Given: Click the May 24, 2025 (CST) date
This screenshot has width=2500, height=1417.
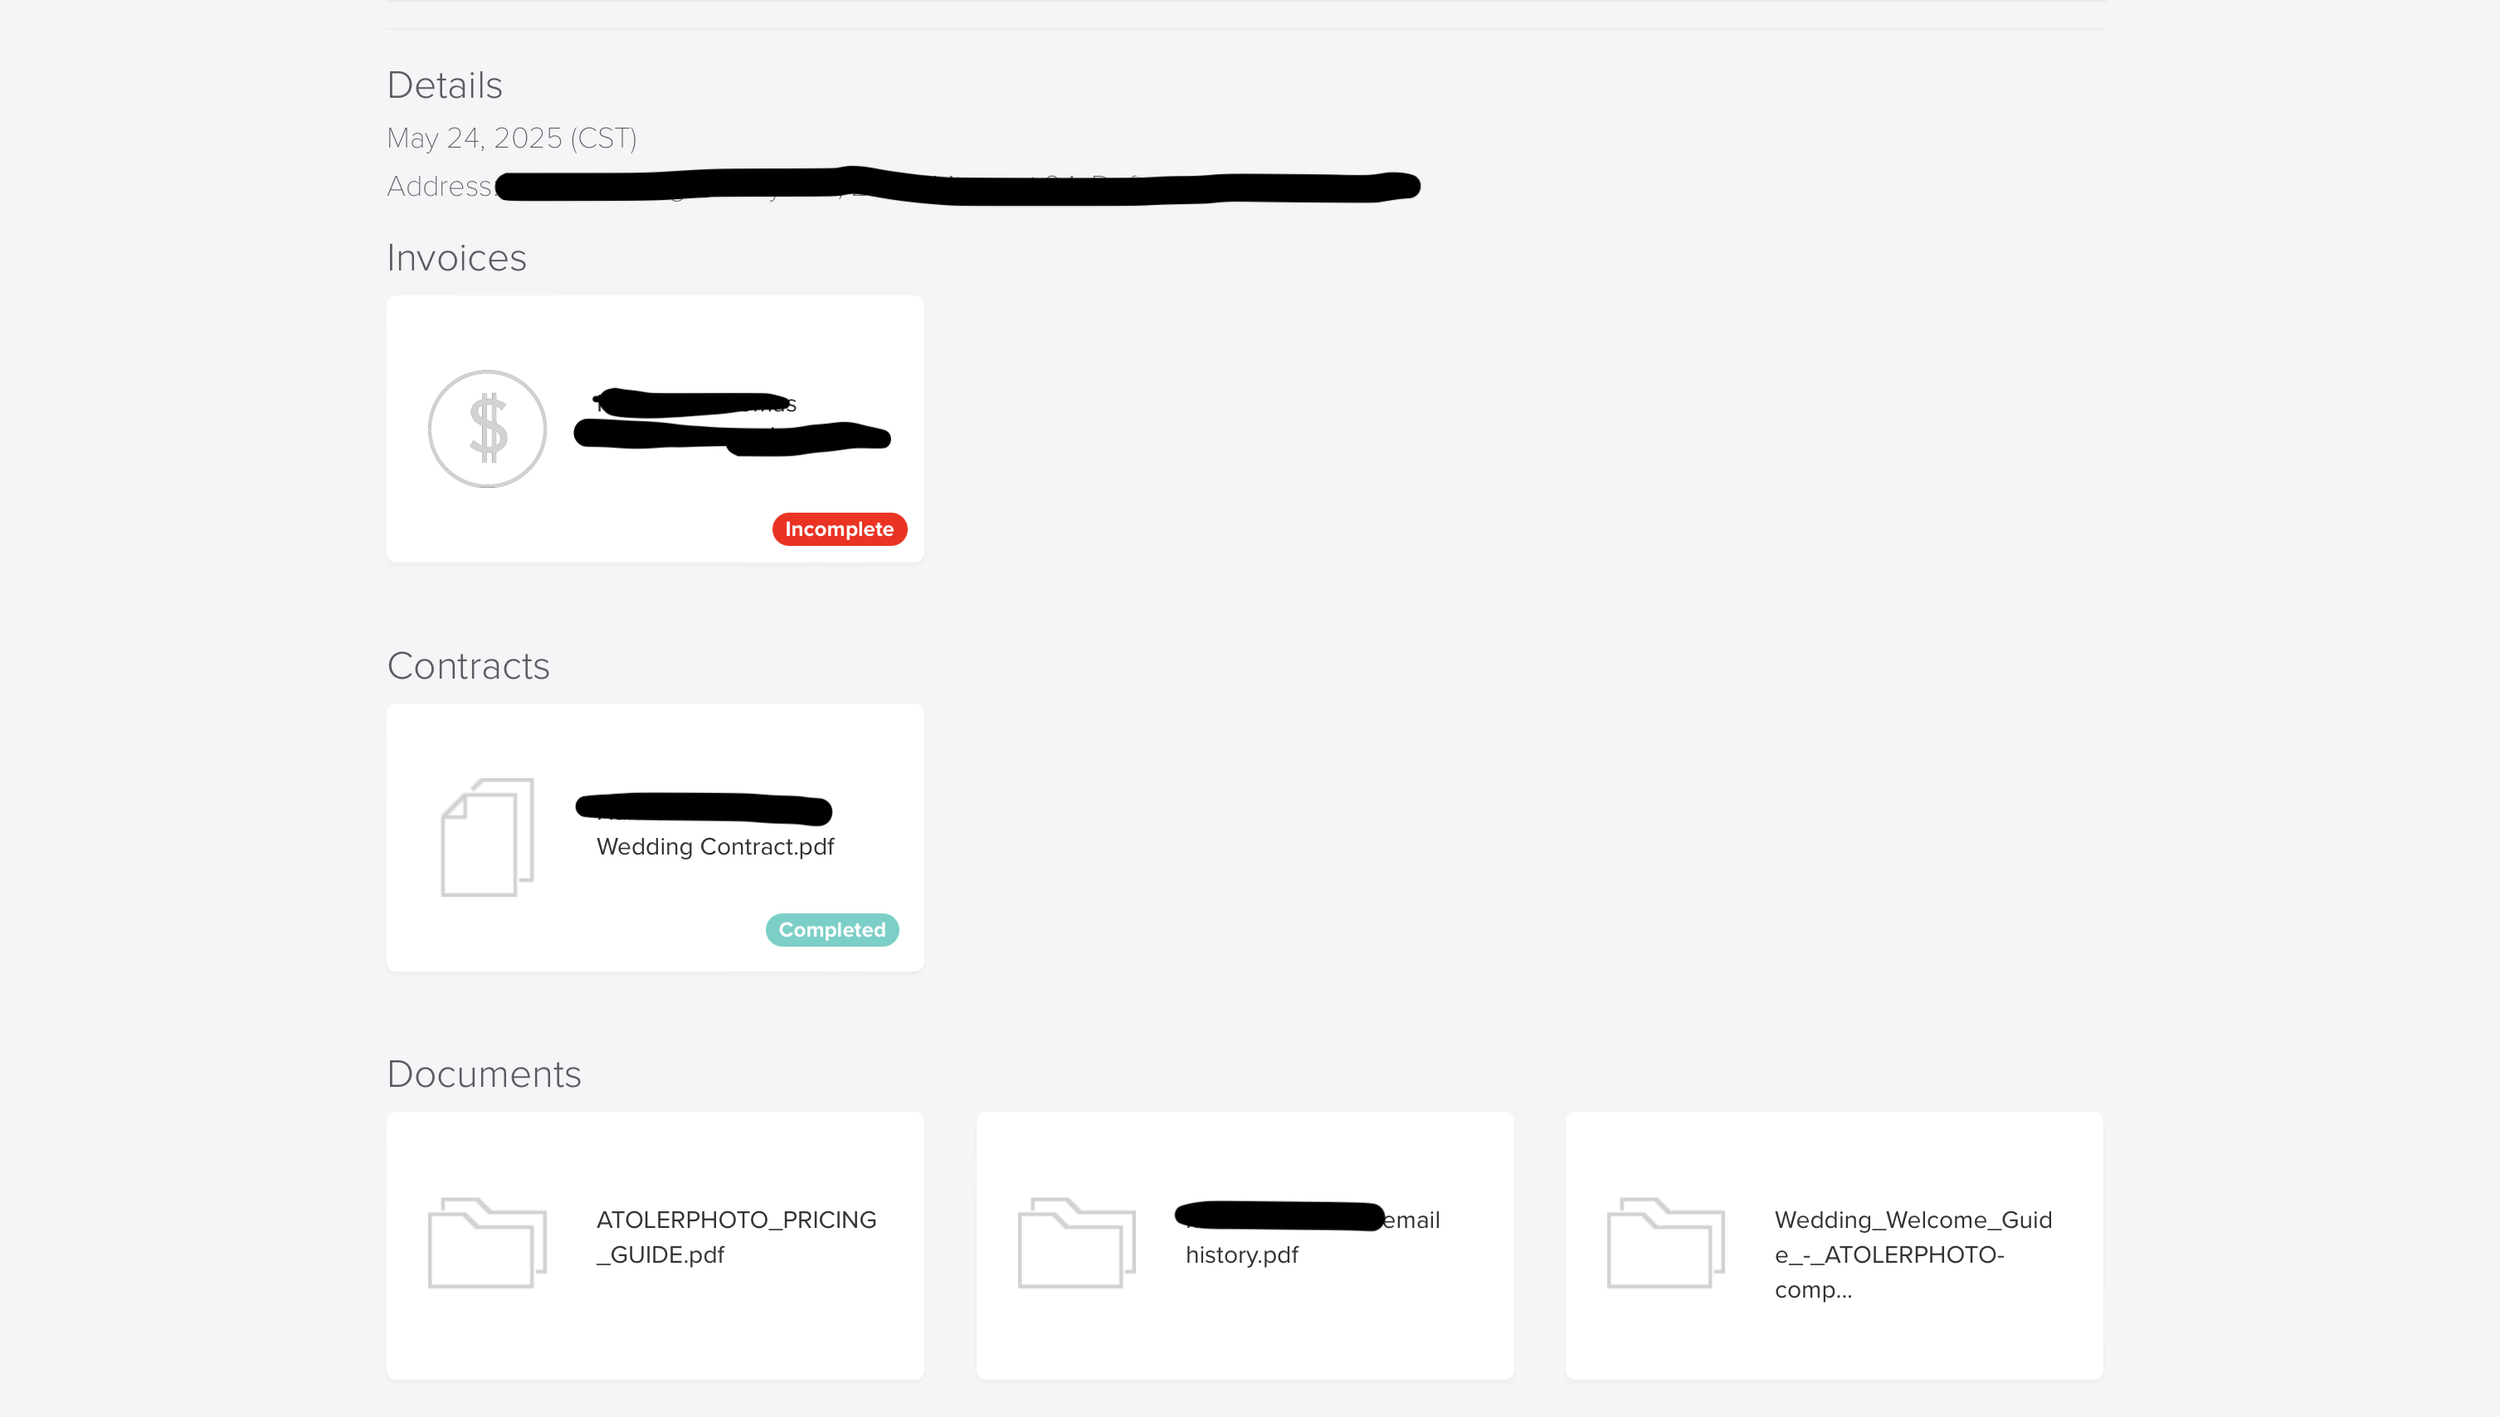Looking at the screenshot, I should 512,138.
